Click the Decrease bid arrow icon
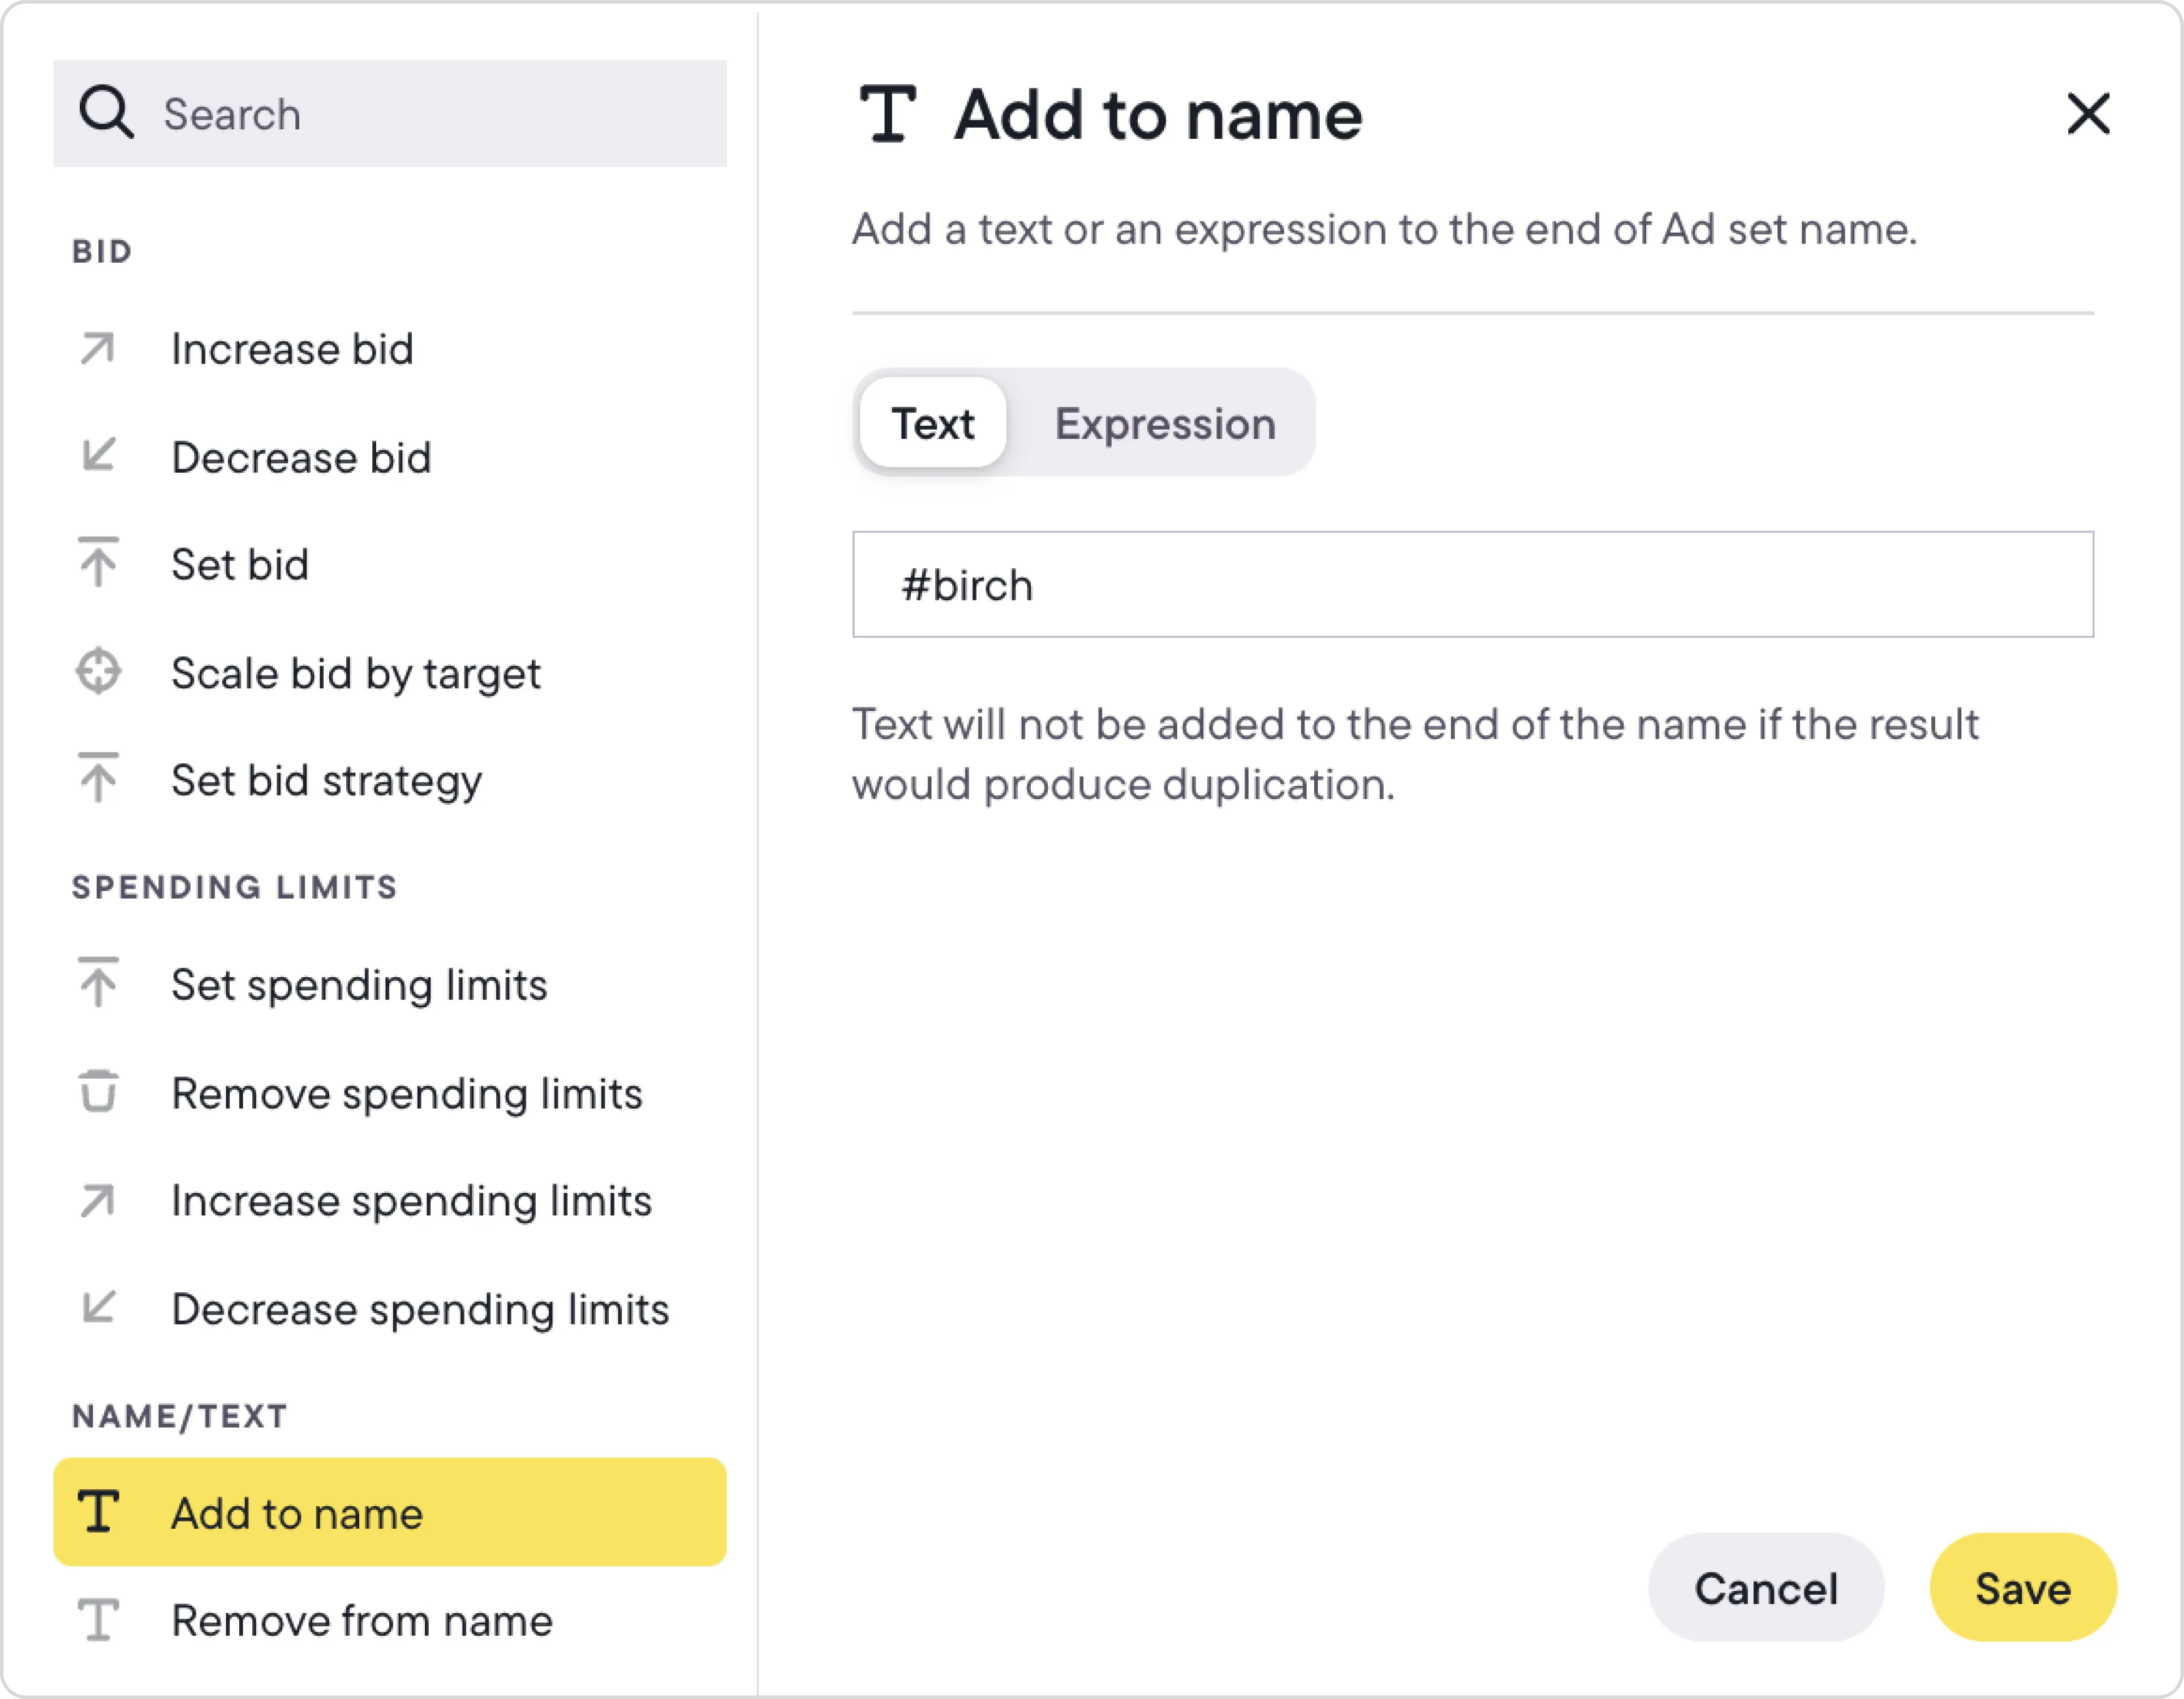 click(x=98, y=456)
